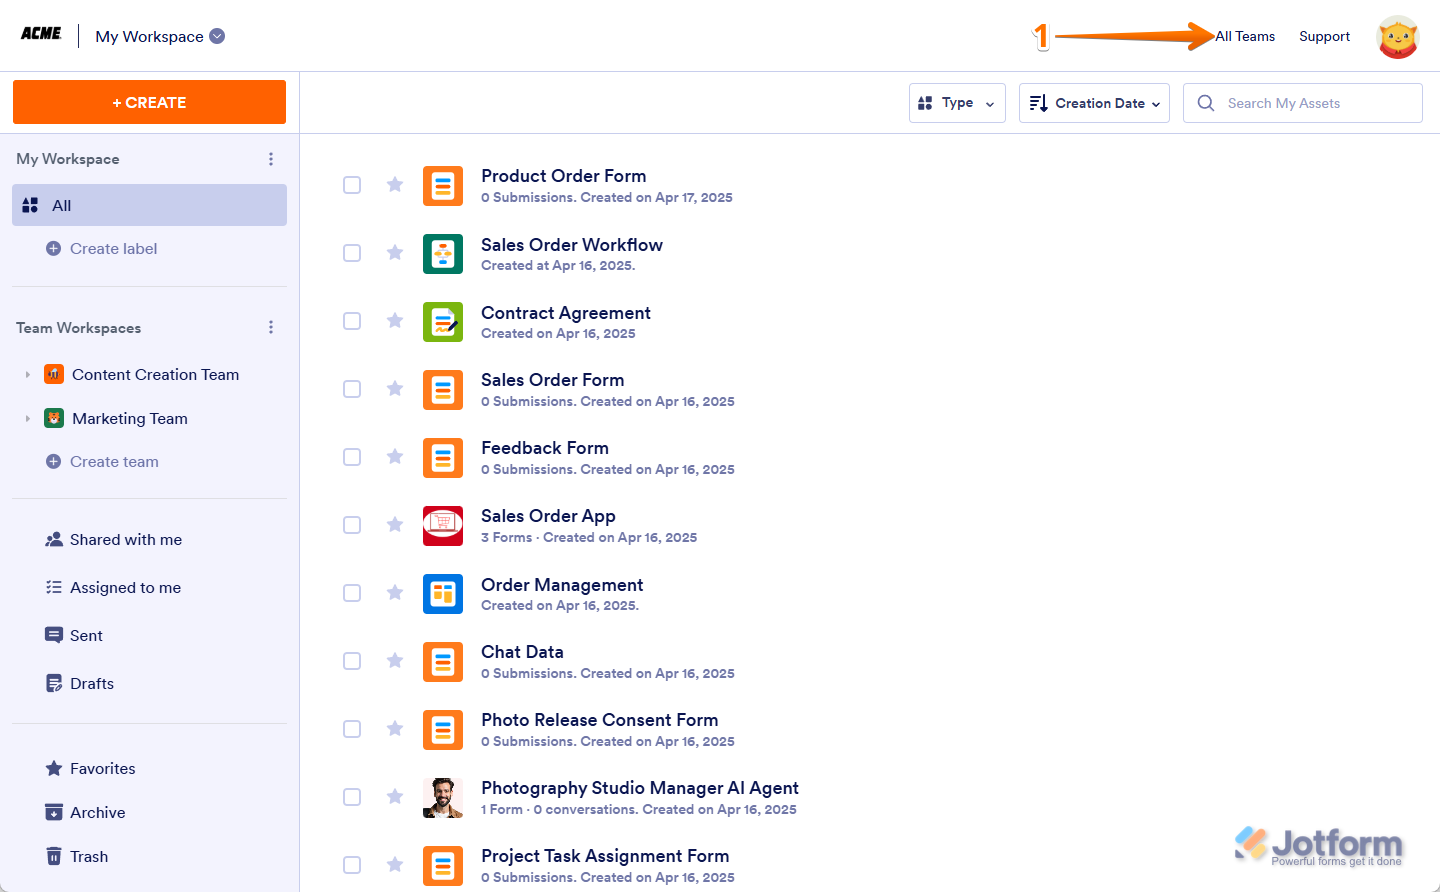This screenshot has width=1440, height=892.
Task: Open the Sales Order App red icon
Action: (x=442, y=526)
